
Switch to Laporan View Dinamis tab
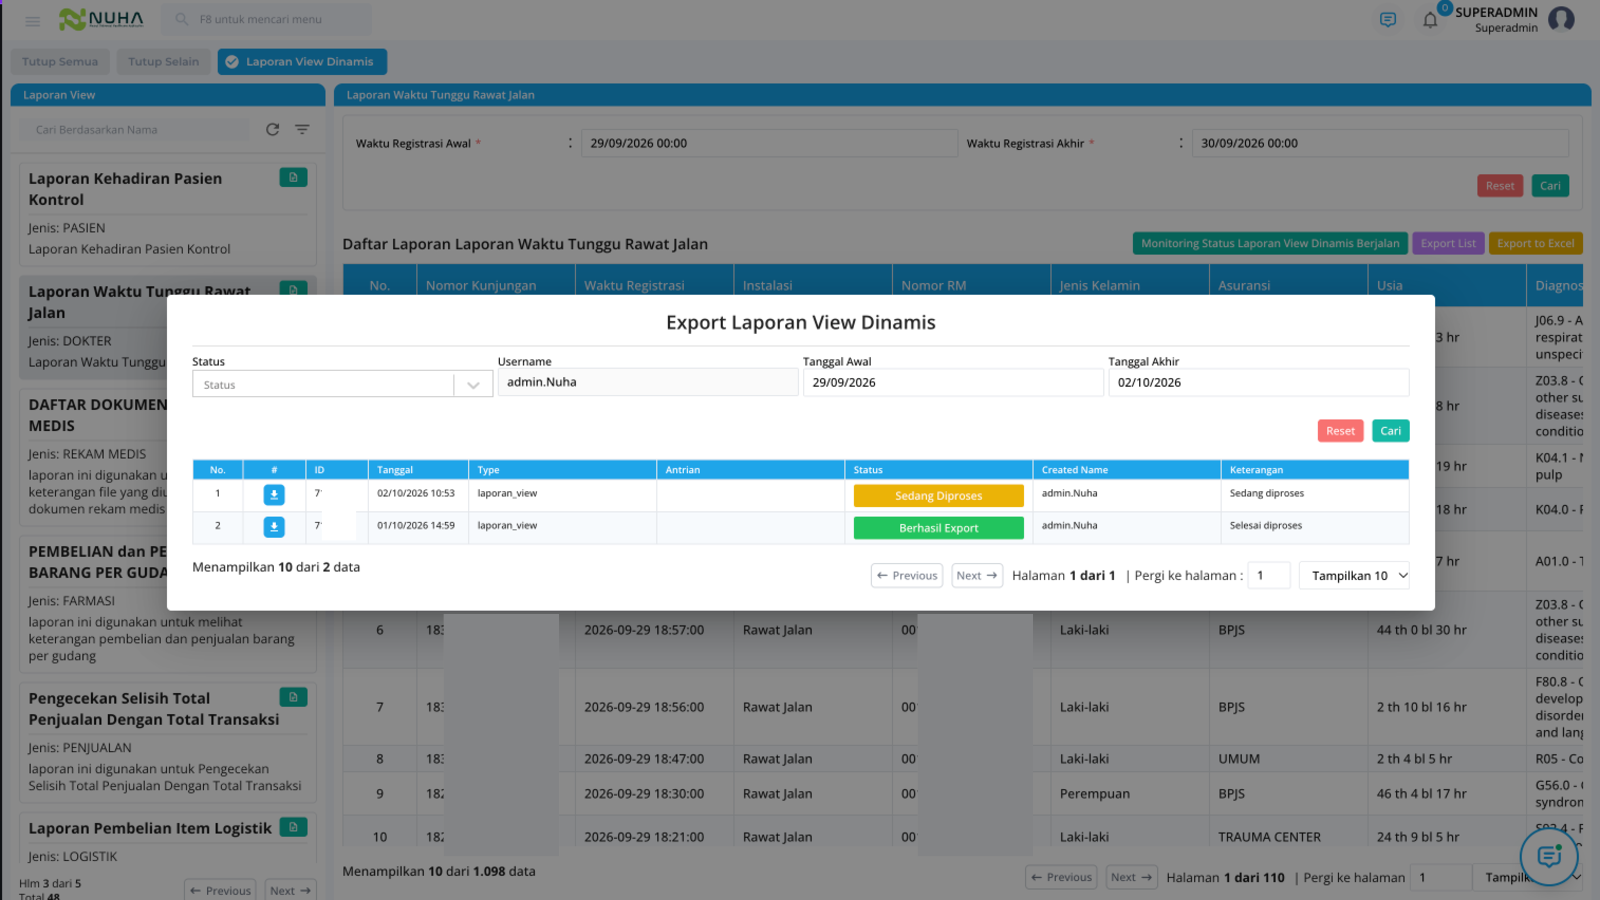point(302,62)
